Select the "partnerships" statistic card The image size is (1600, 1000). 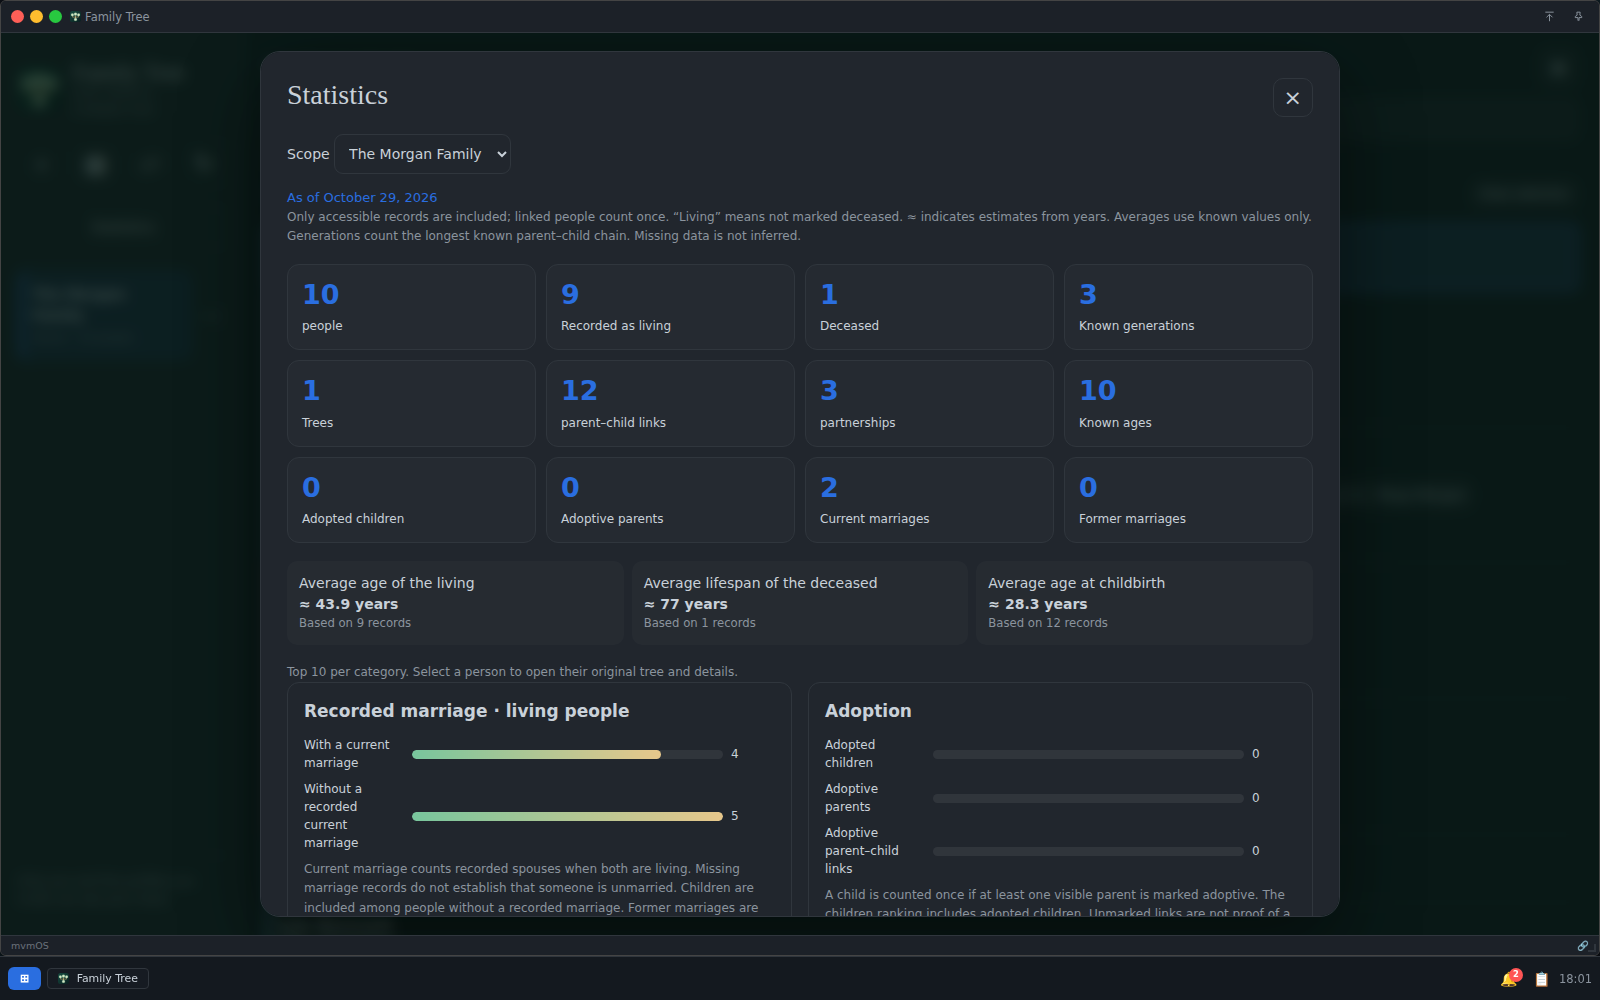(929, 404)
